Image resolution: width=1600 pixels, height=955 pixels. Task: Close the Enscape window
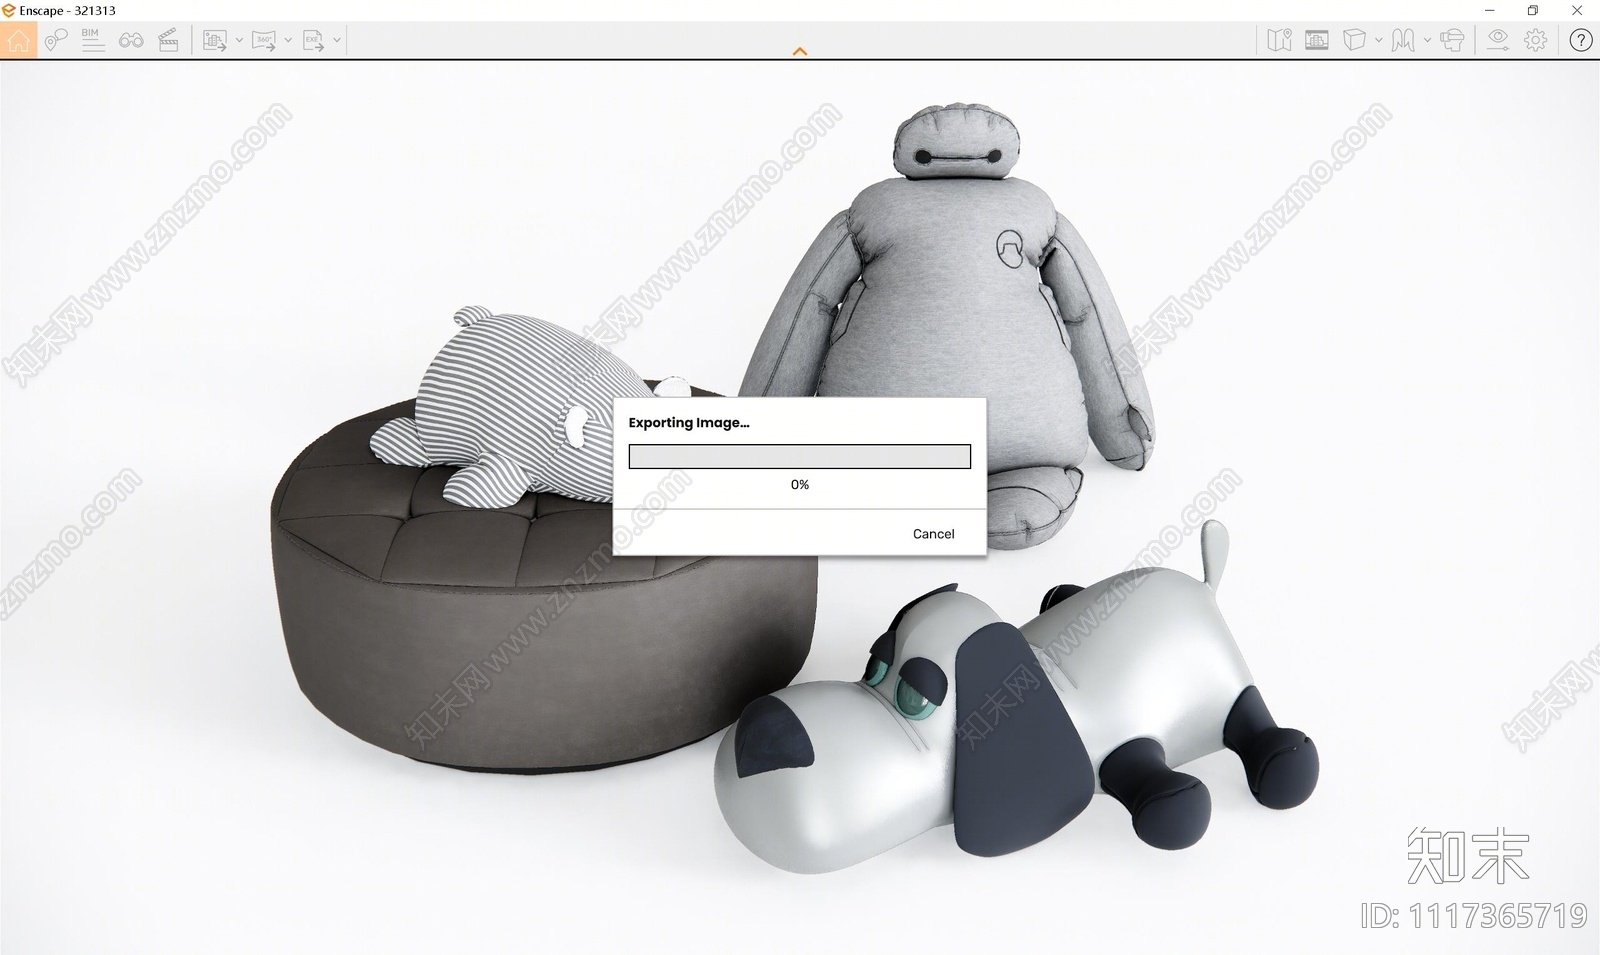1577,10
